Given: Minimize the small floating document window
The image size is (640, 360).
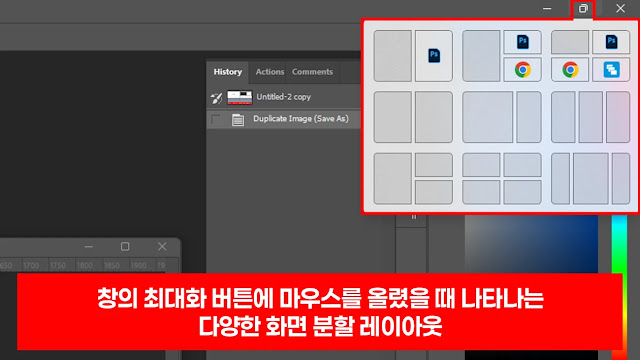Looking at the screenshot, I should [x=89, y=247].
